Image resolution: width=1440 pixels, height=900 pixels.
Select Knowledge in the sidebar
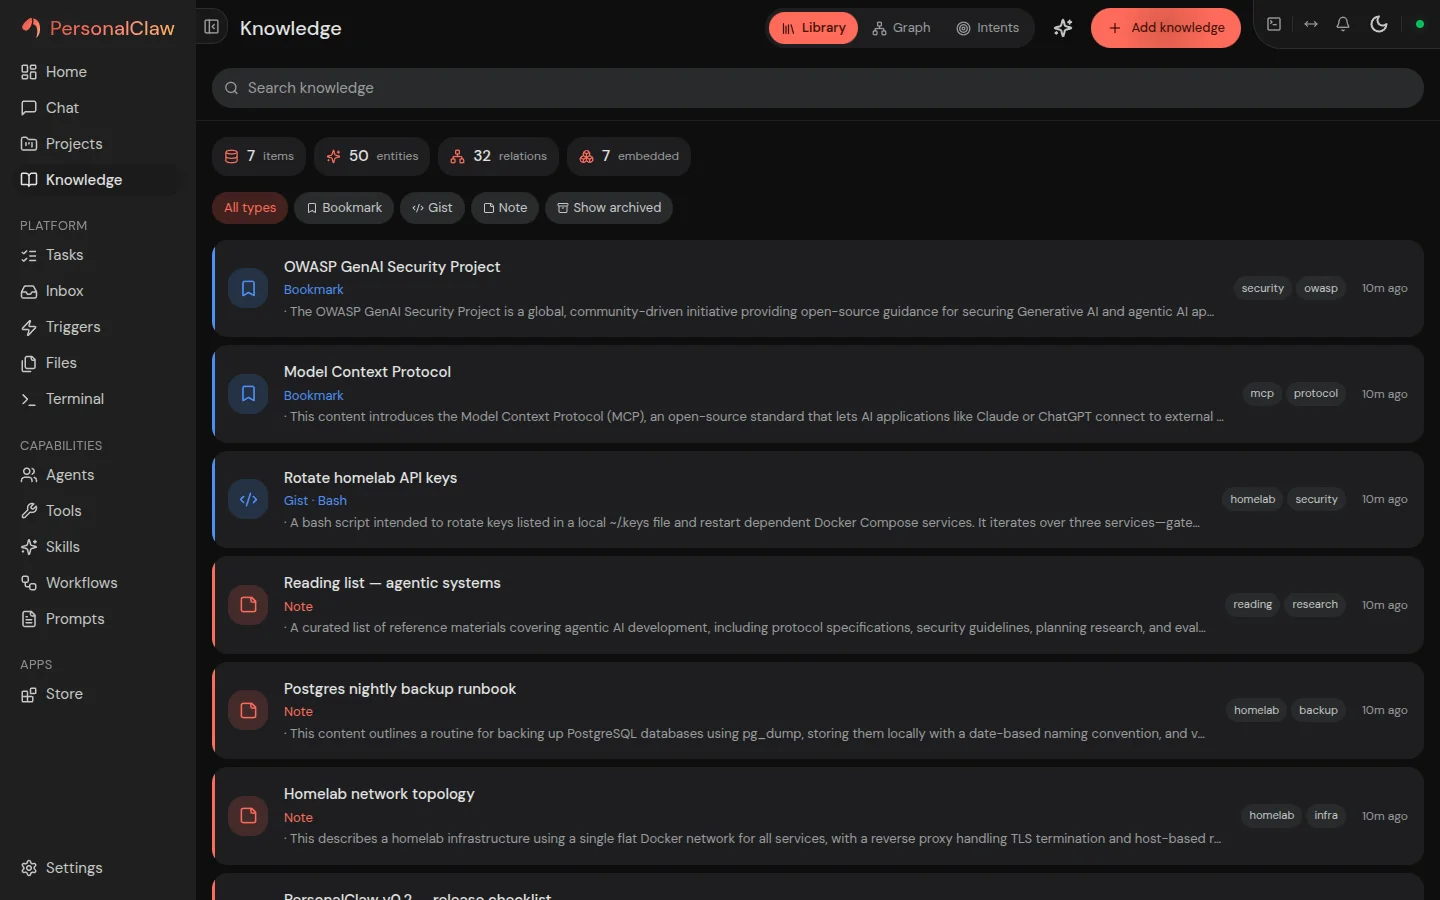(98, 180)
